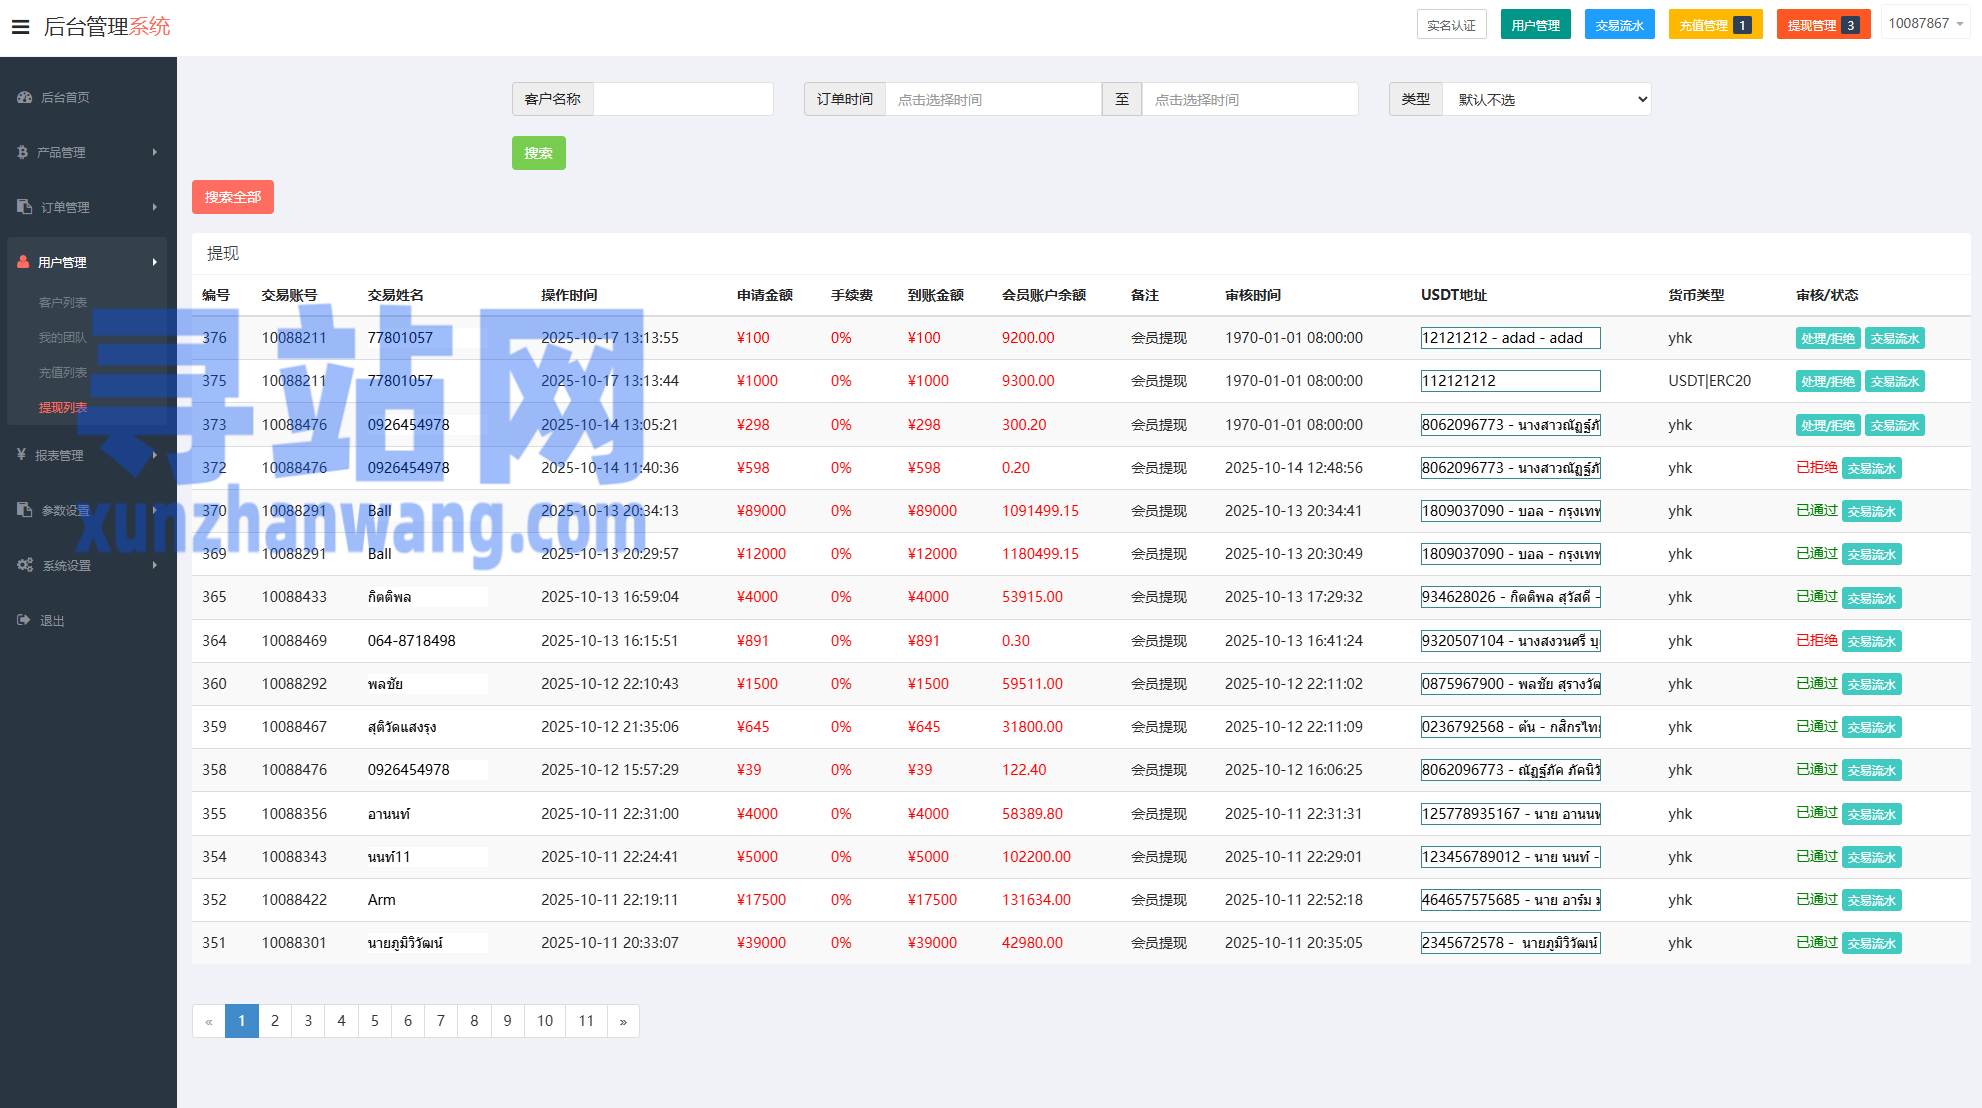Click the green 搜索 button
The width and height of the screenshot is (1982, 1108).
pos(538,153)
